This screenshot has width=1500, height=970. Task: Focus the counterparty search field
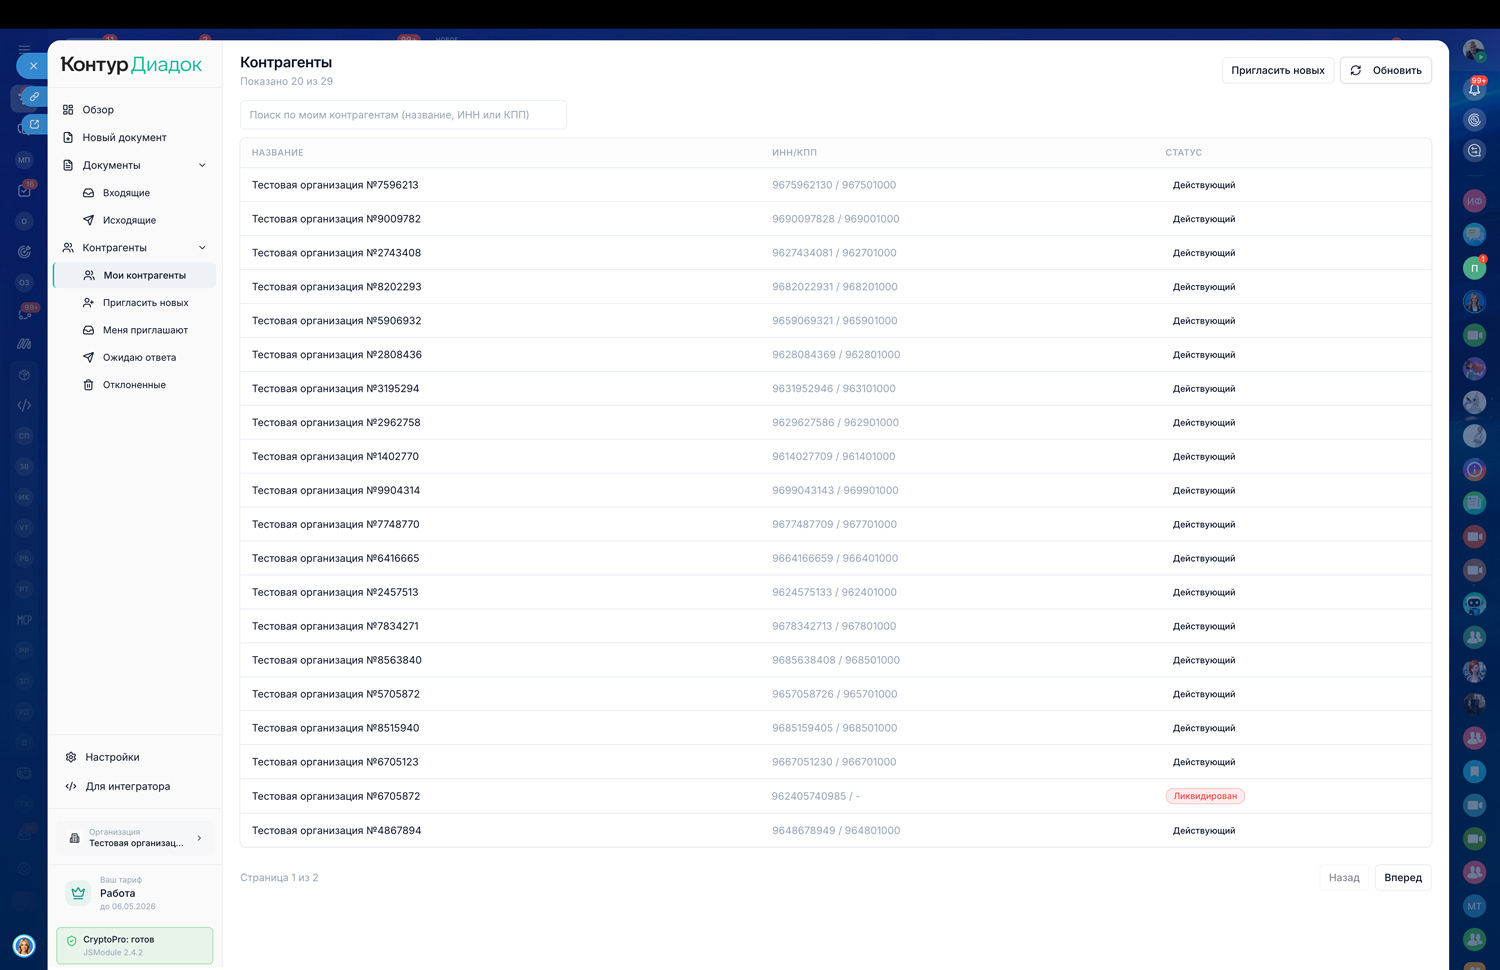(403, 115)
